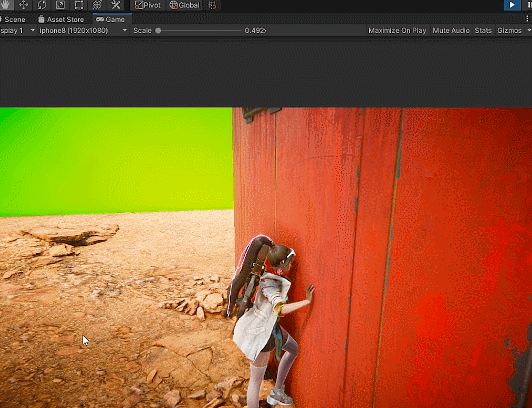Switch to the Asset Store tab

pyautogui.click(x=61, y=19)
